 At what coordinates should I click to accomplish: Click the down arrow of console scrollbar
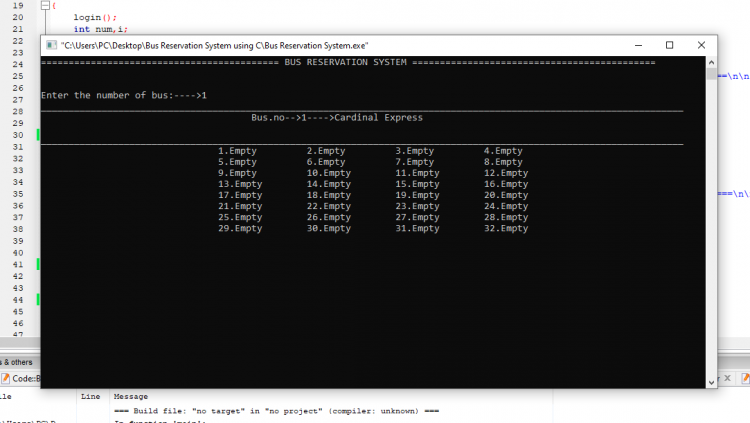click(x=712, y=380)
